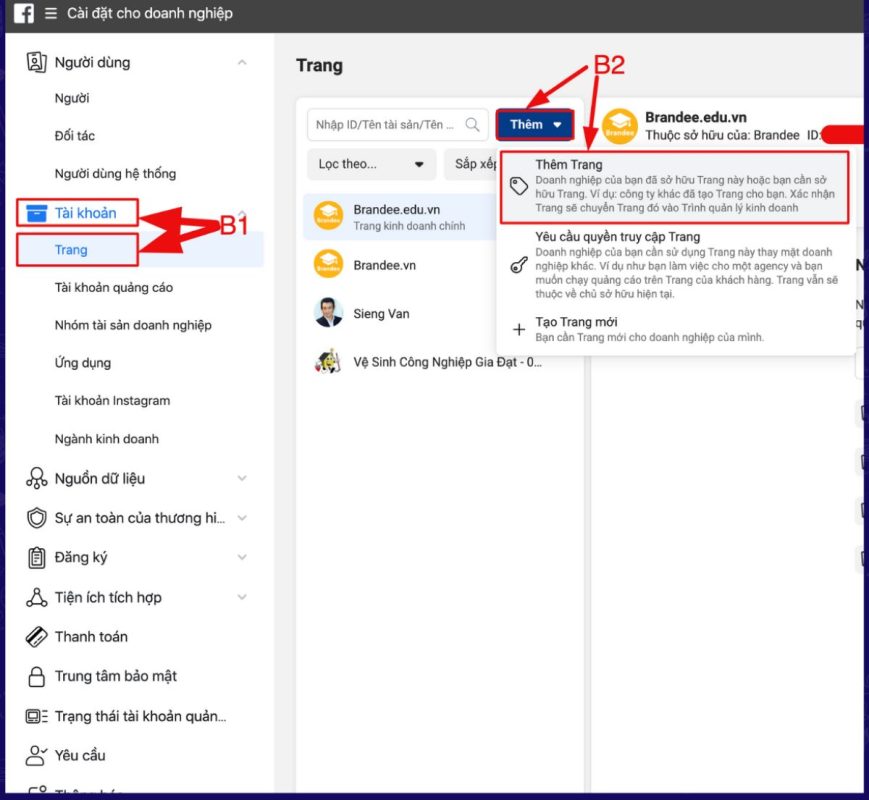Screen dimensions: 869x800
Task: Click the Cài đặt cho doanh nghiệp title
Action: tap(150, 13)
